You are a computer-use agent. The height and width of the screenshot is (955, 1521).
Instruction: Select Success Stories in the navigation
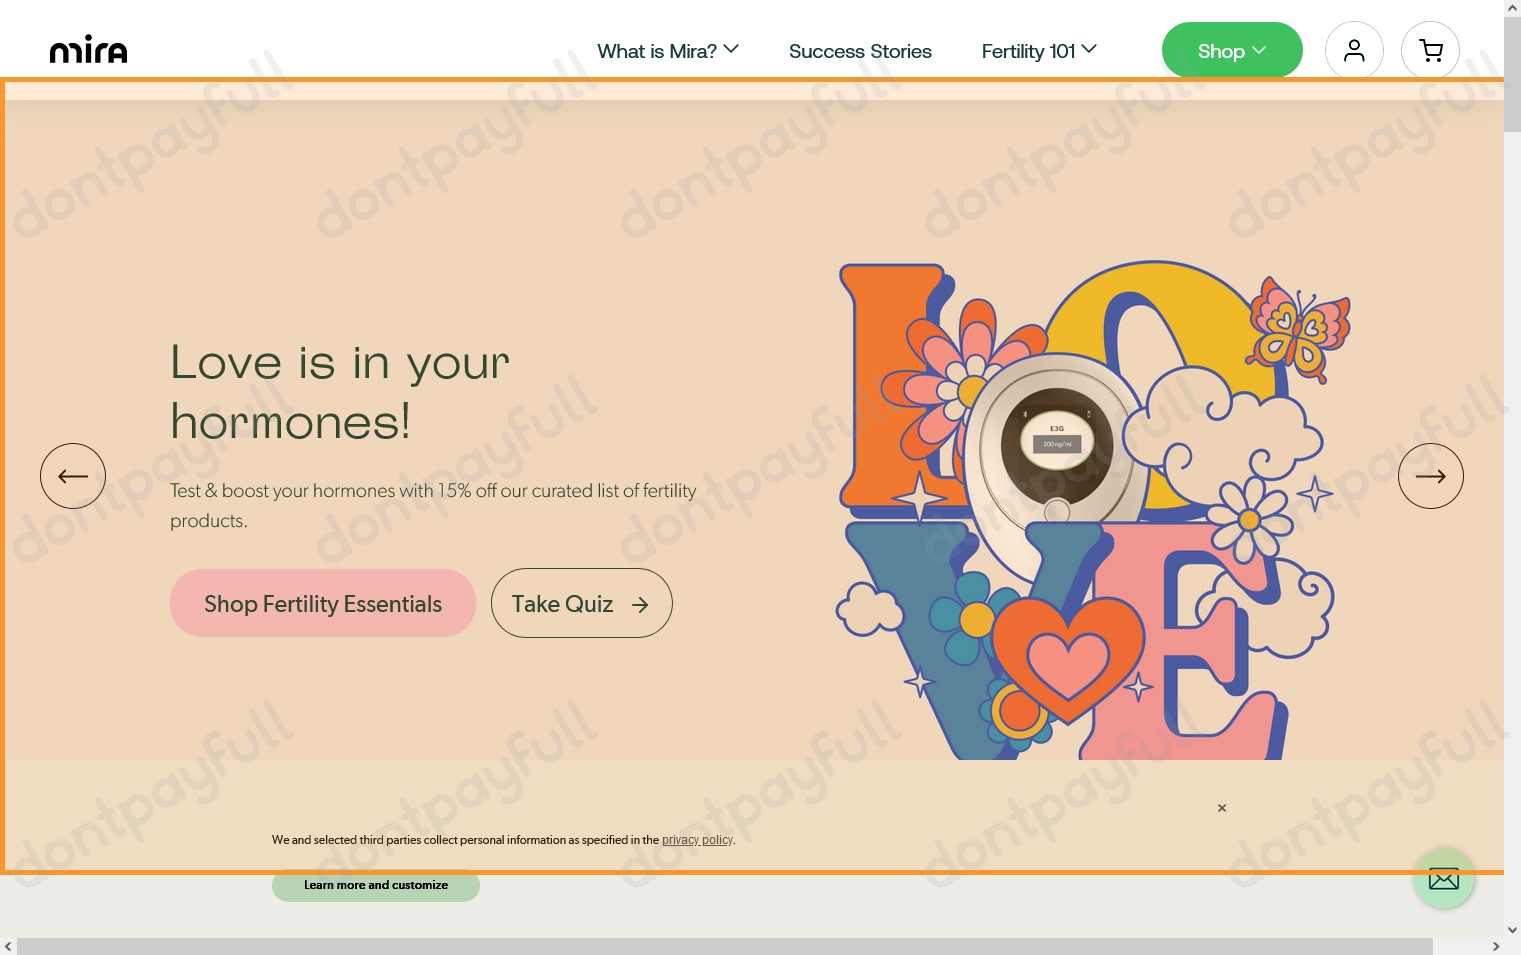860,50
